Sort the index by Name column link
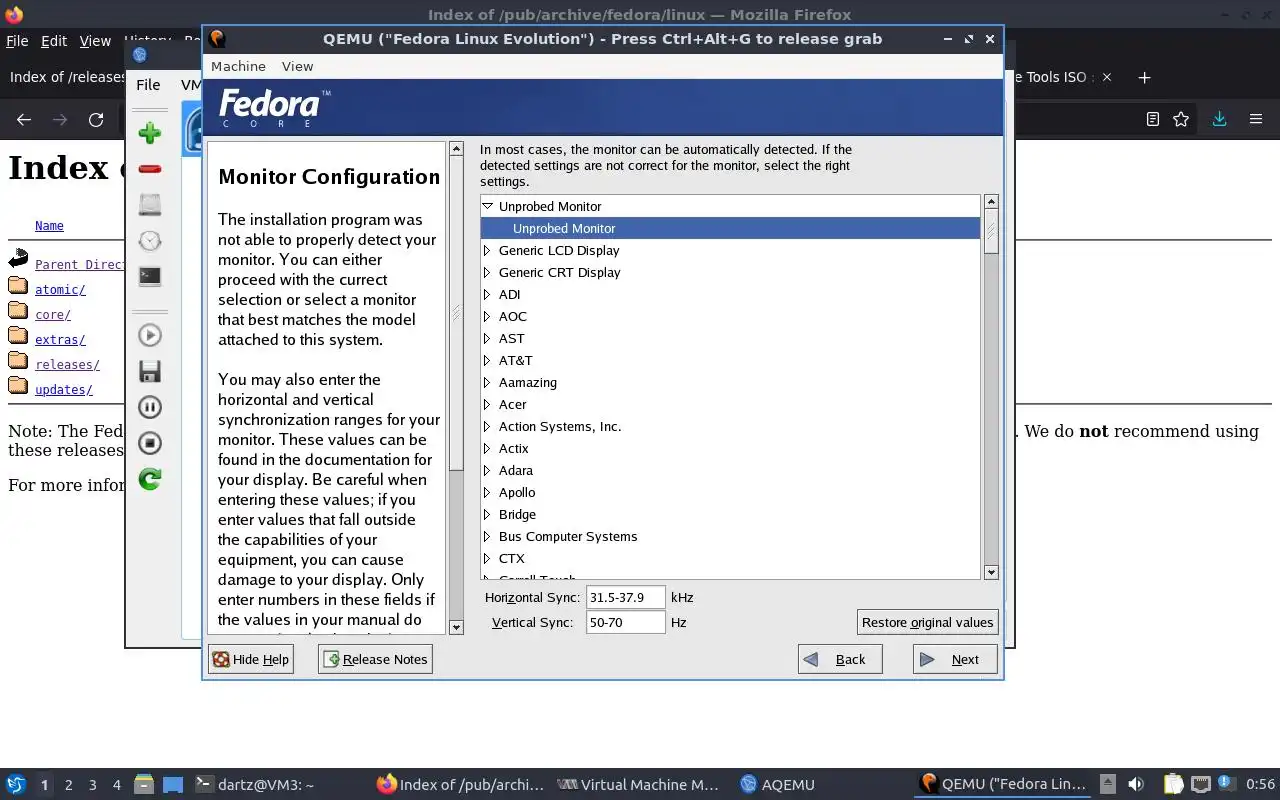 coord(49,226)
